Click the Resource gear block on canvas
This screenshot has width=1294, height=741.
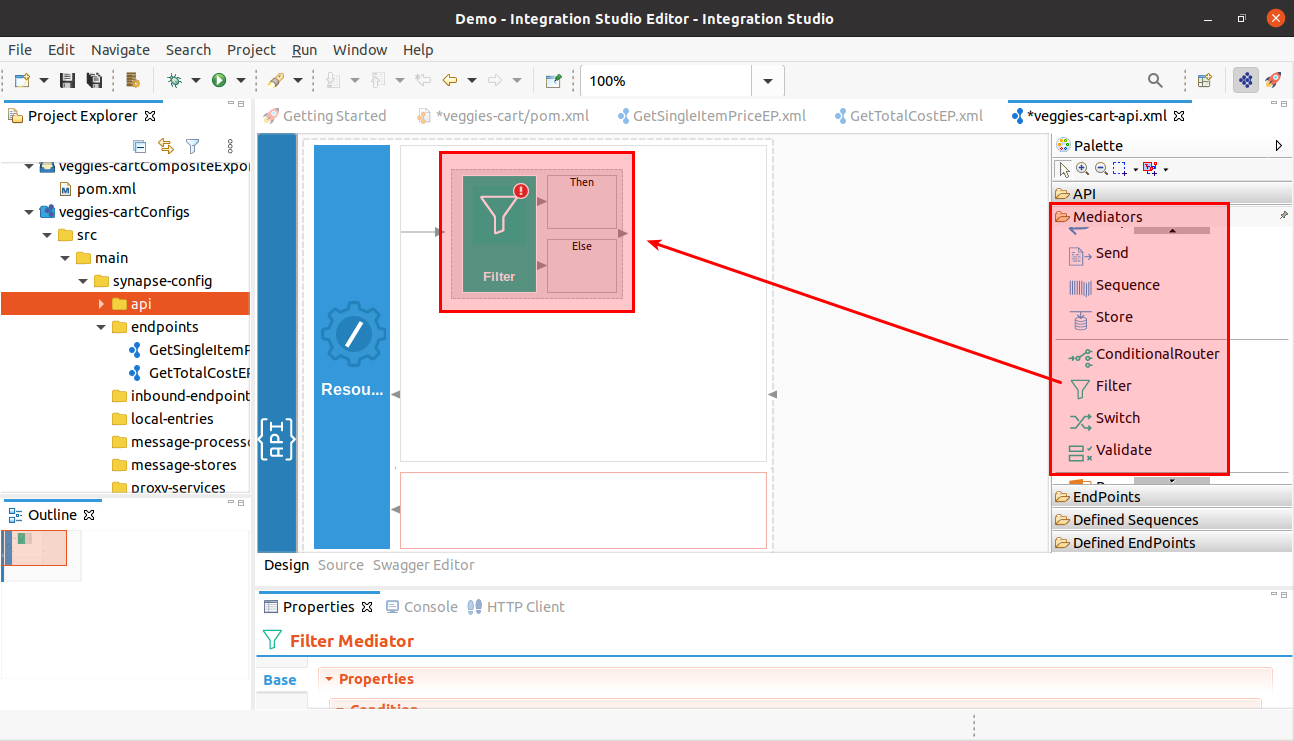352,347
